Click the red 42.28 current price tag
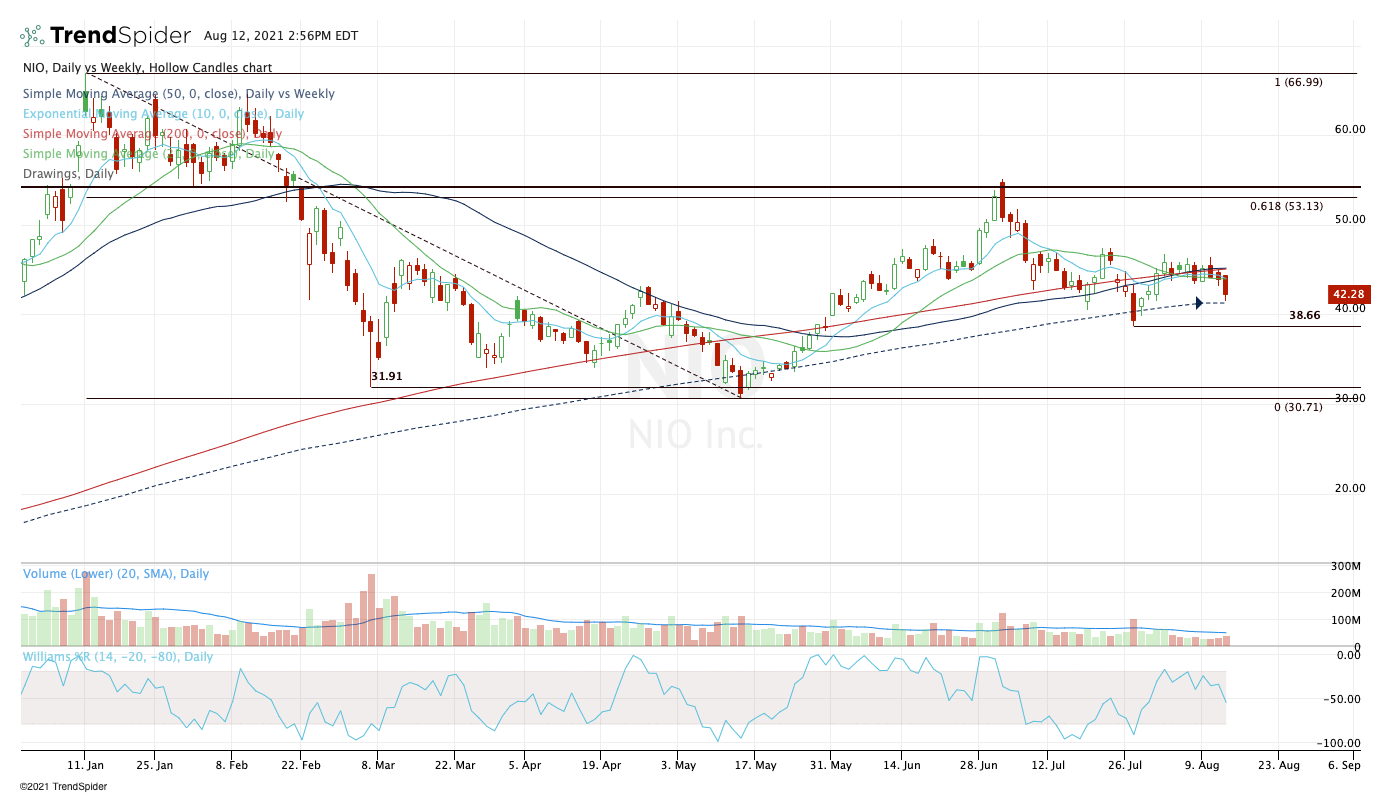This screenshot has height=796, width=1391. click(x=1347, y=294)
